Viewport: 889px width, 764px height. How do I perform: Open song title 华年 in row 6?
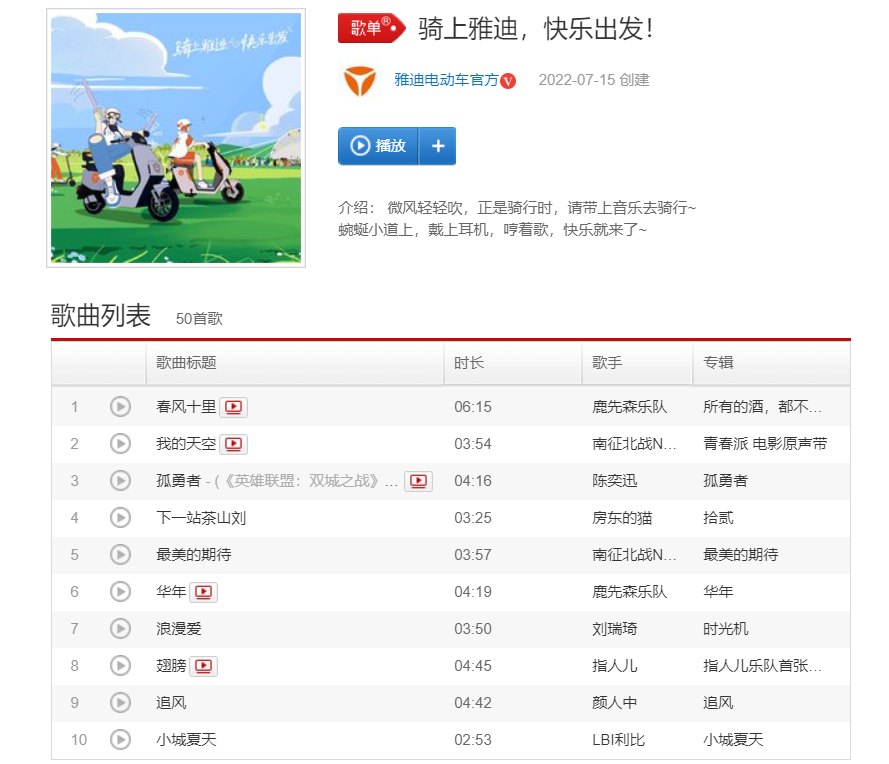pos(171,592)
